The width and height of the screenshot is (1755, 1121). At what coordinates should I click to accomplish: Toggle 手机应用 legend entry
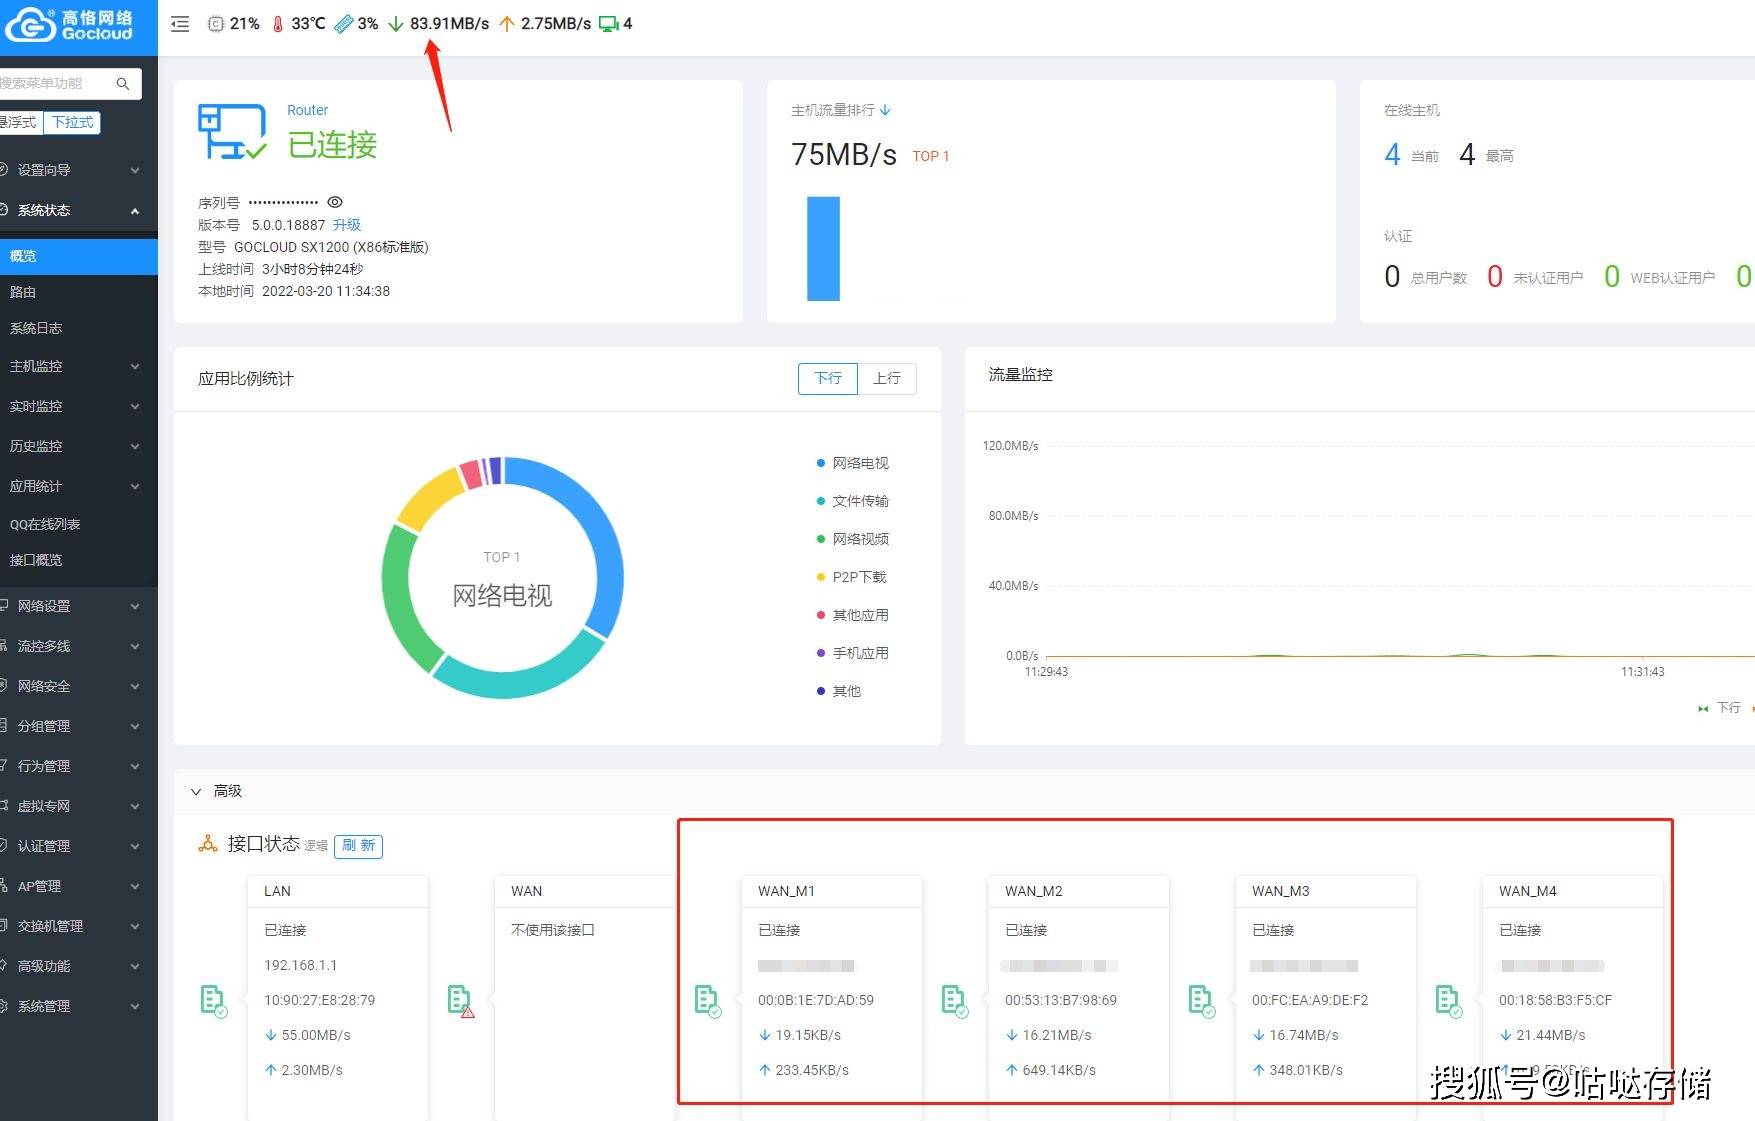point(853,653)
